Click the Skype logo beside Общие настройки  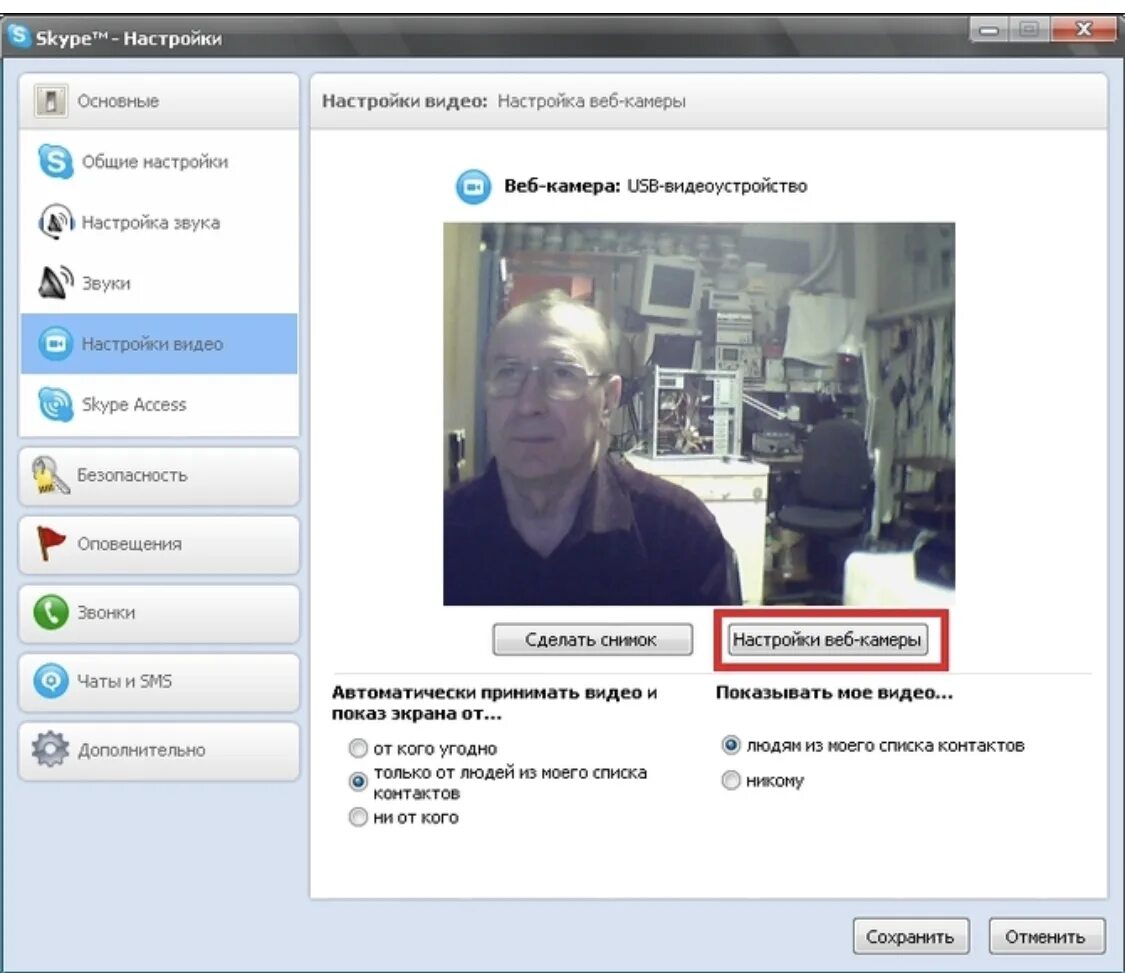point(55,161)
